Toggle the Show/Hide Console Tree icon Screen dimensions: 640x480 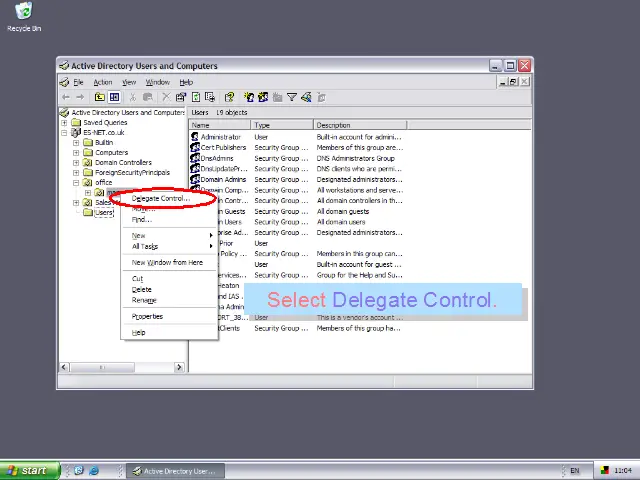click(114, 97)
